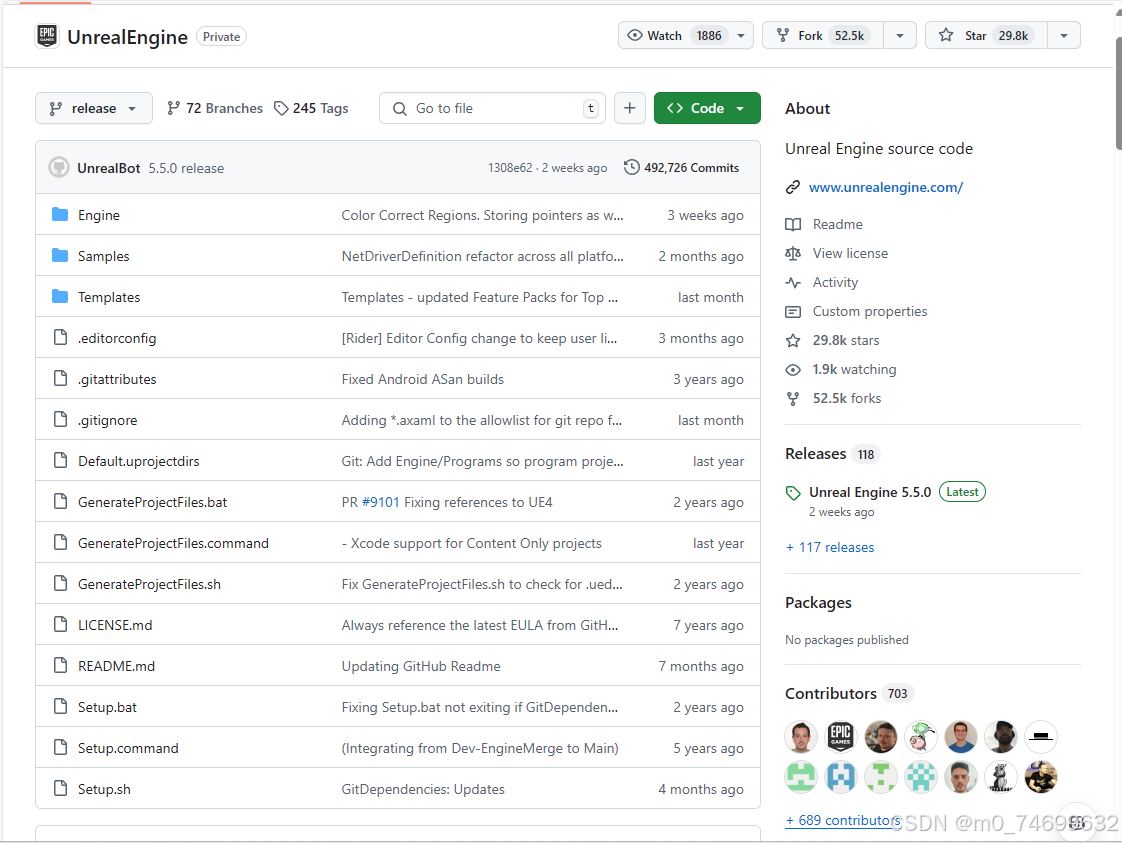Open the www.unrealengine.com link
Image resolution: width=1122 pixels, height=843 pixels.
click(886, 187)
